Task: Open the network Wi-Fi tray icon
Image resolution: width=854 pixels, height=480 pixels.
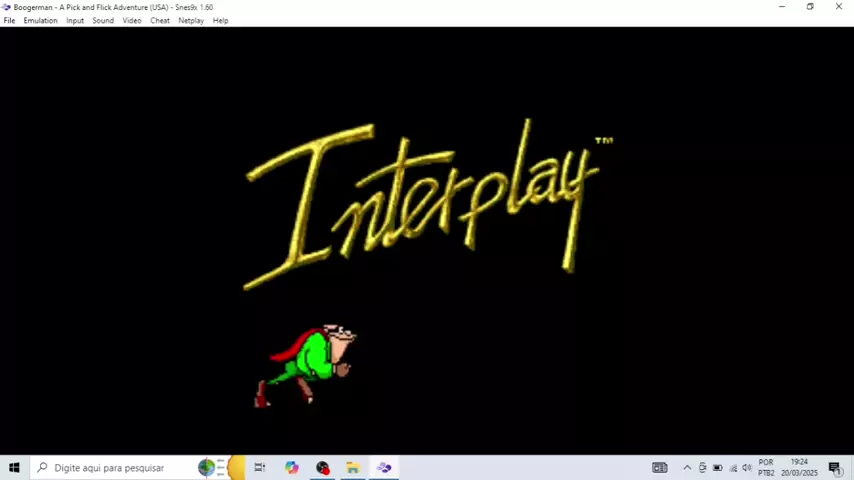Action: pyautogui.click(x=733, y=467)
